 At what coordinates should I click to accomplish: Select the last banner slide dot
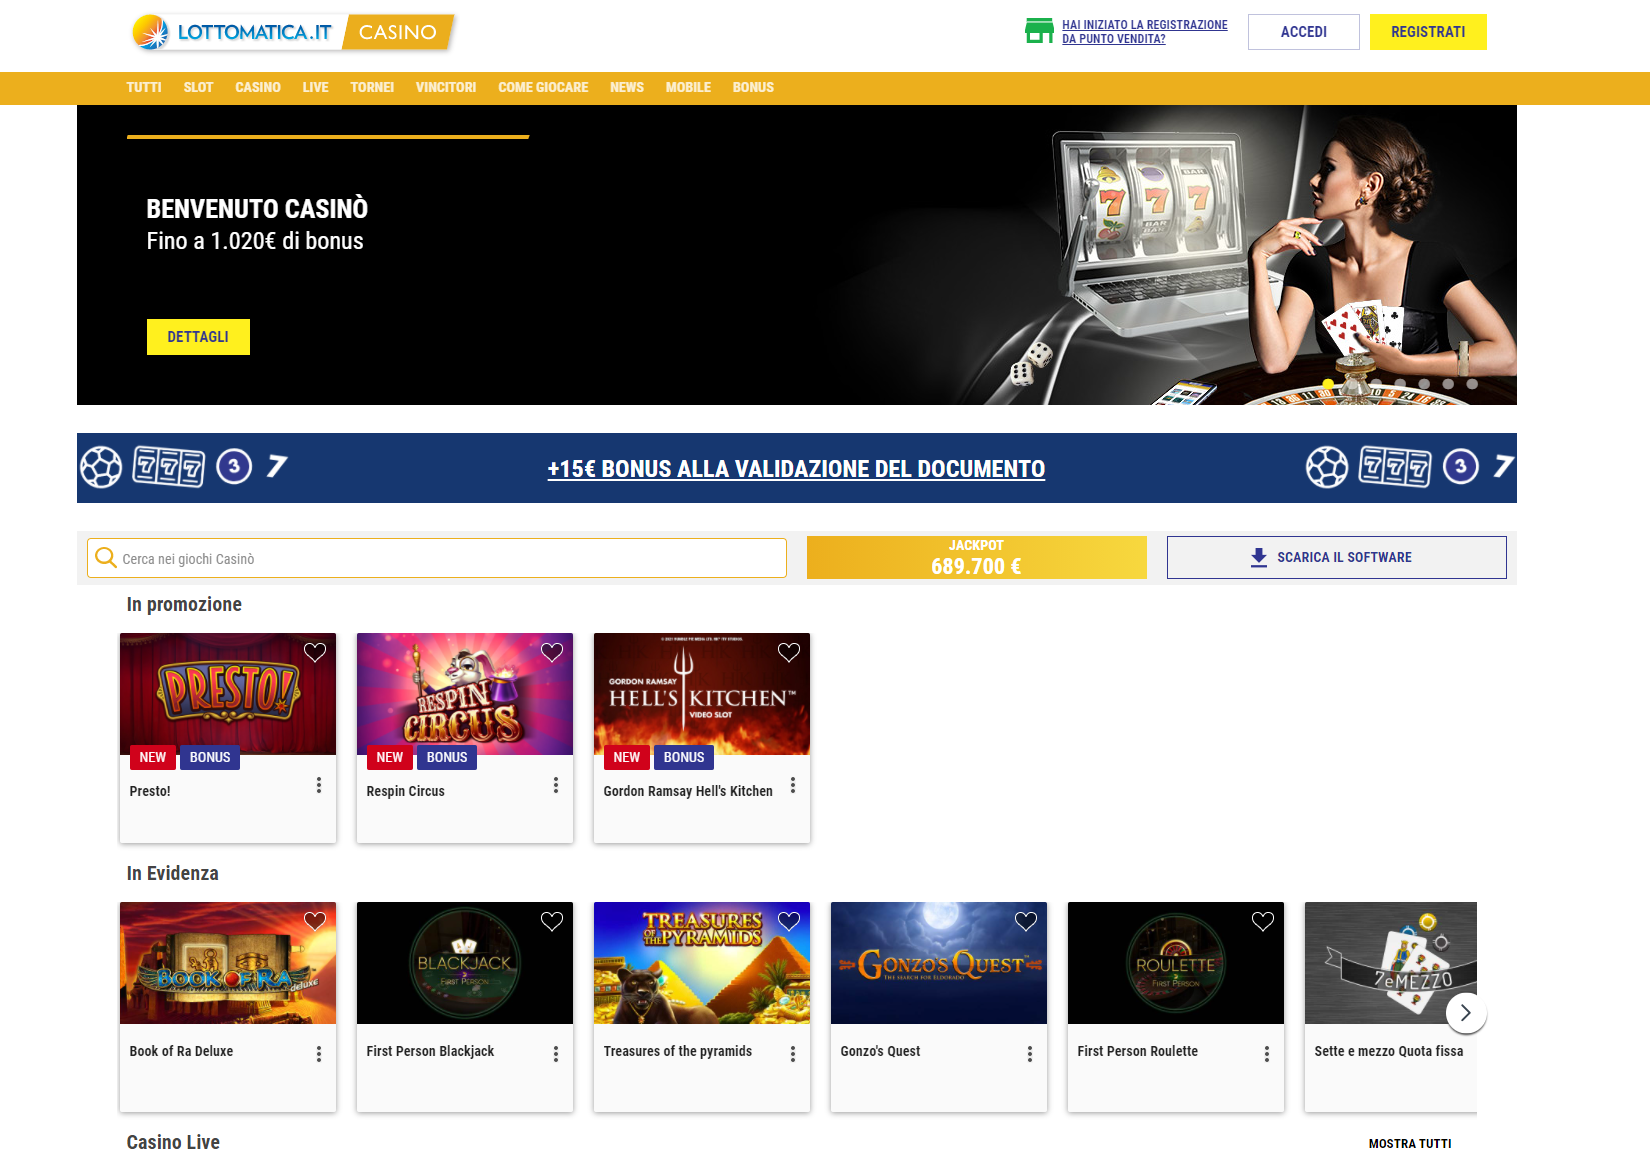(1472, 384)
